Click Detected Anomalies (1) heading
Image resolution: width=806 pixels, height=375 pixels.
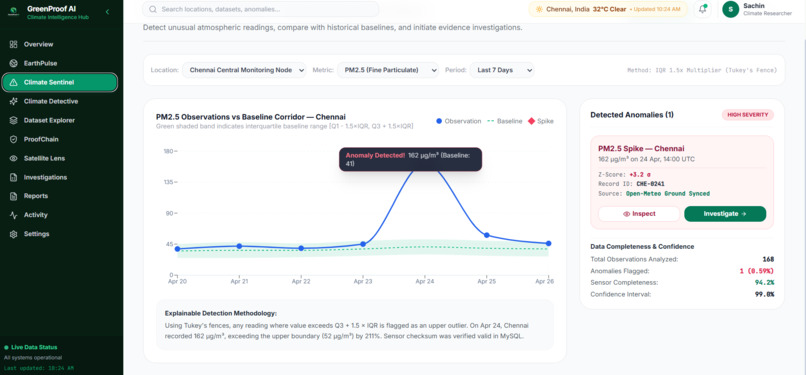coord(632,115)
